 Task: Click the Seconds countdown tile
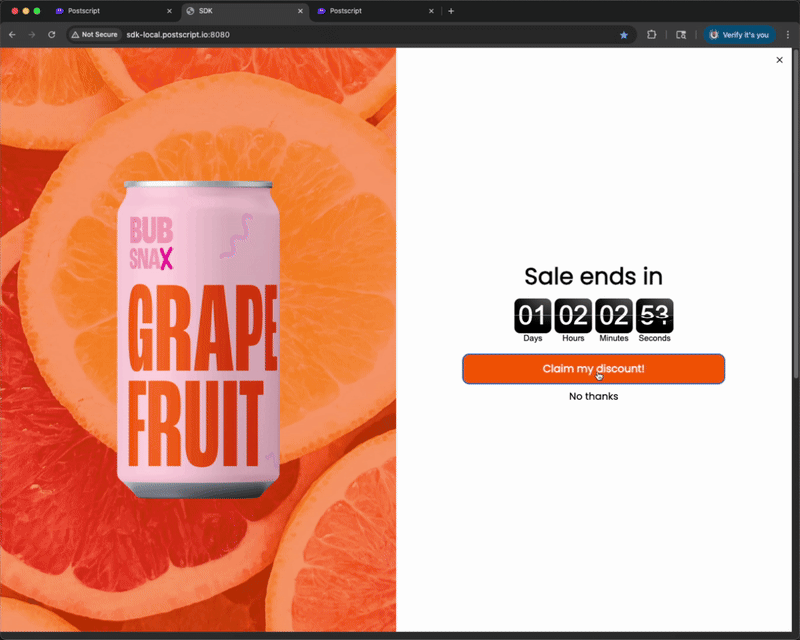pos(655,315)
